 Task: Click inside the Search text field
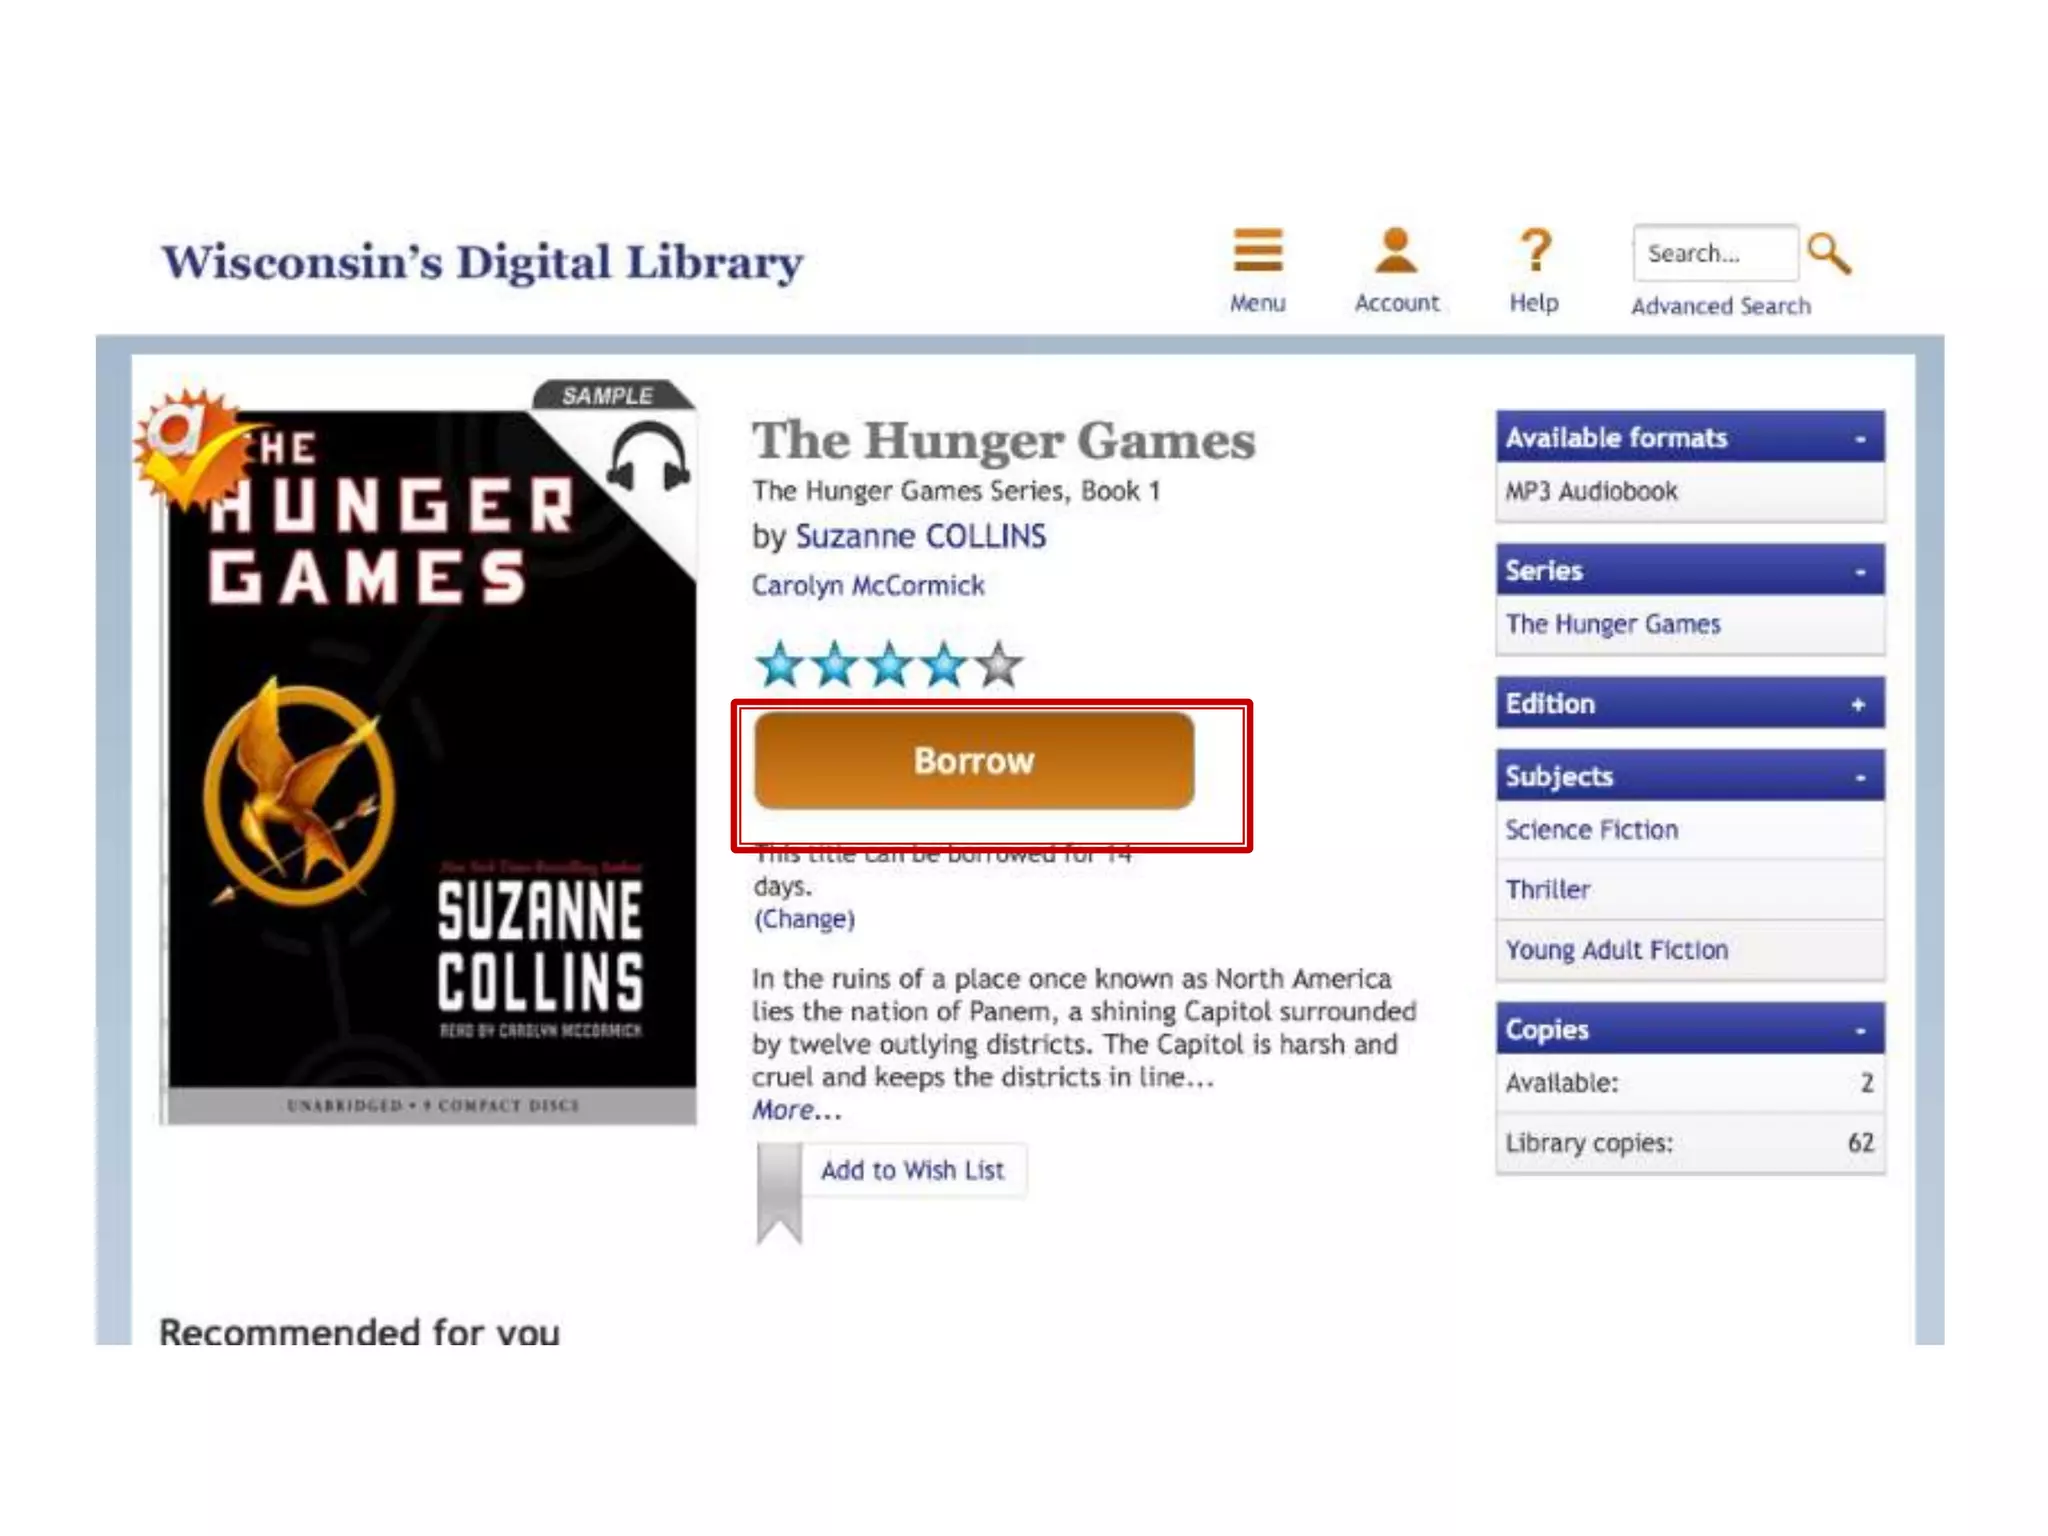[1715, 253]
